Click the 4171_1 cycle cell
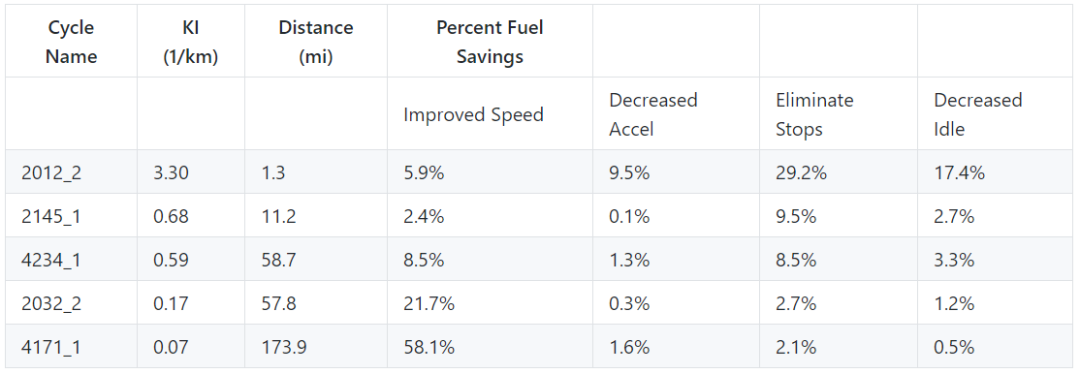This screenshot has width=1080, height=374. [x=72, y=346]
